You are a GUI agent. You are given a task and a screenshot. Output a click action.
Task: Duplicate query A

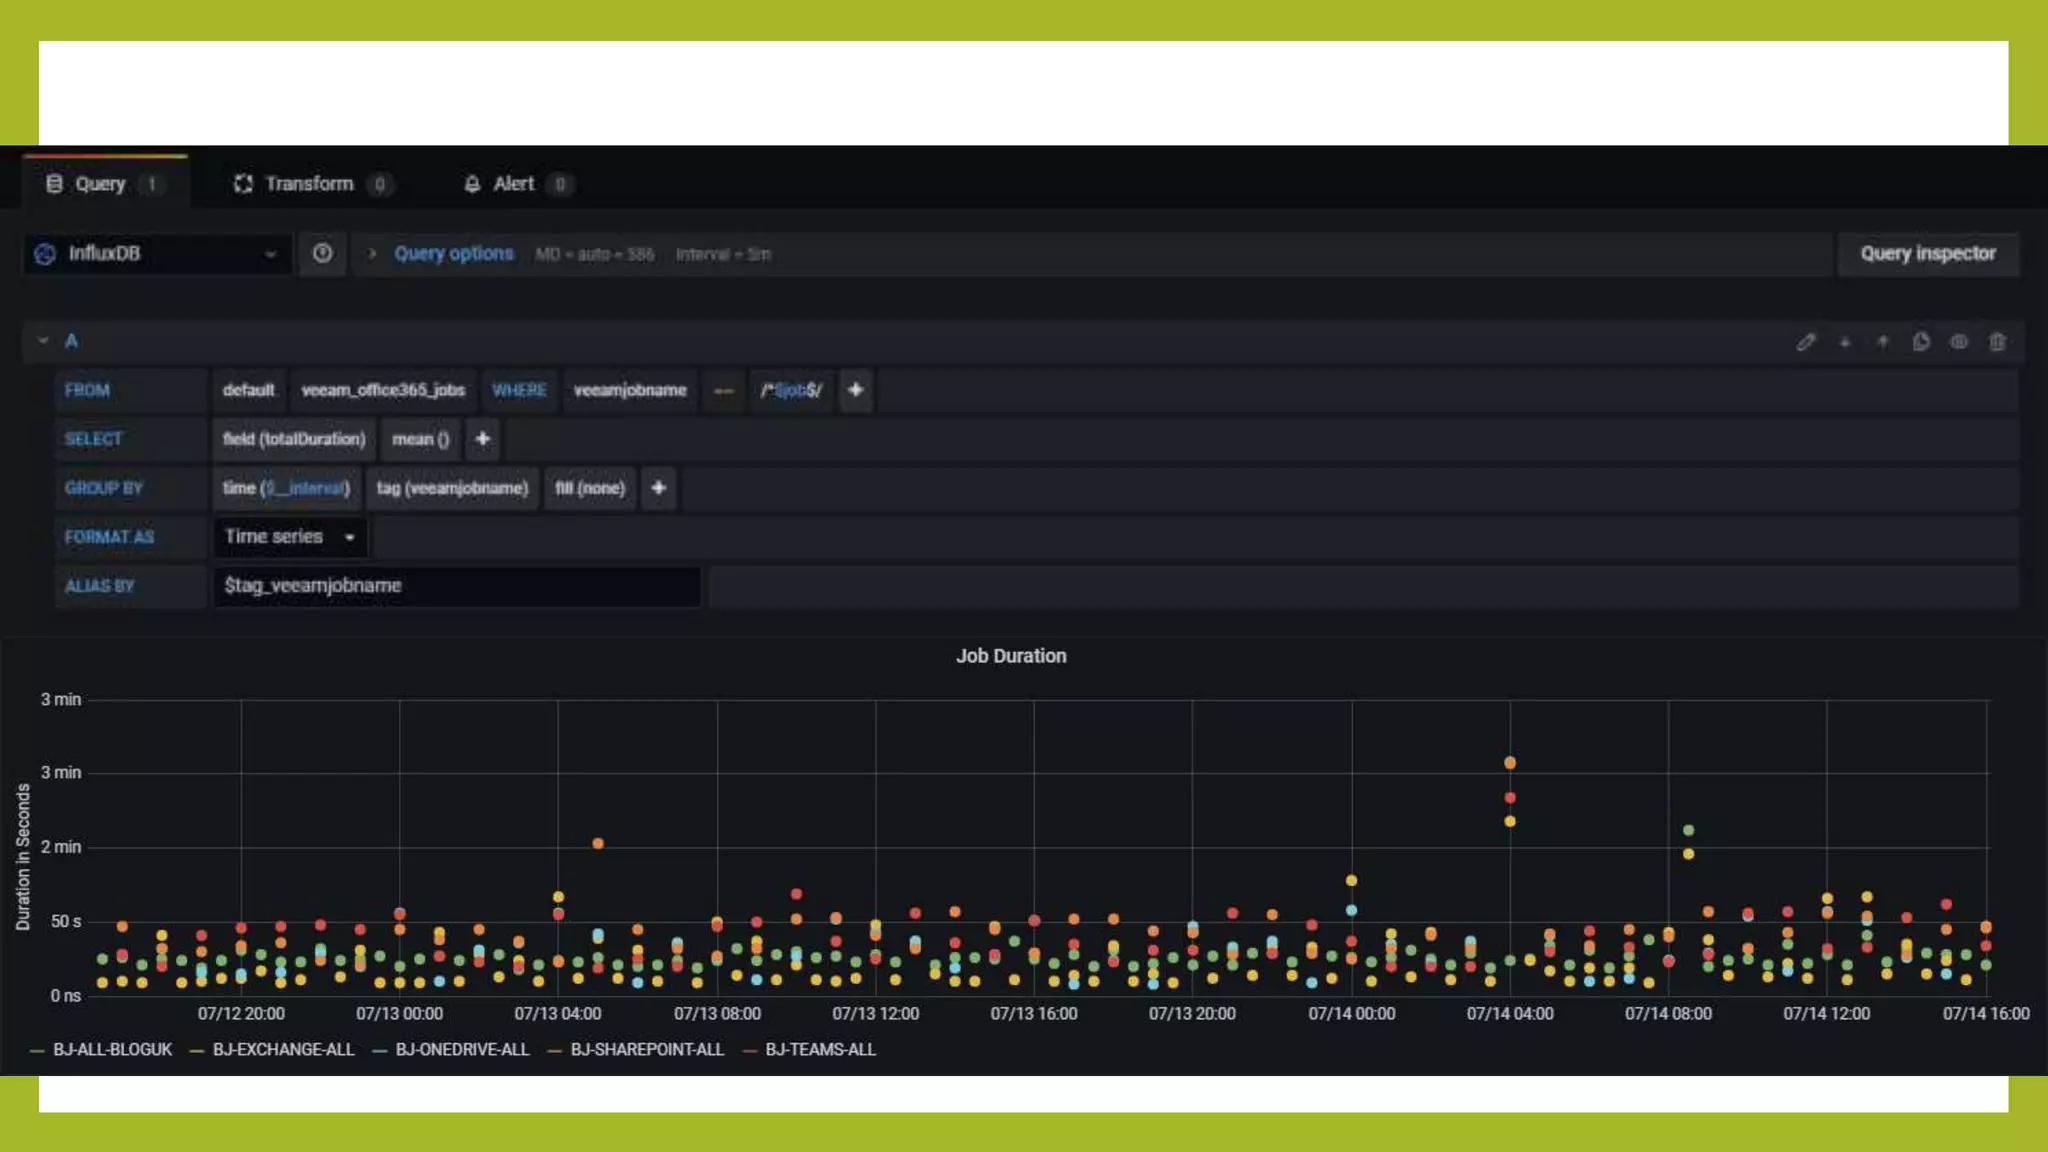point(1920,342)
